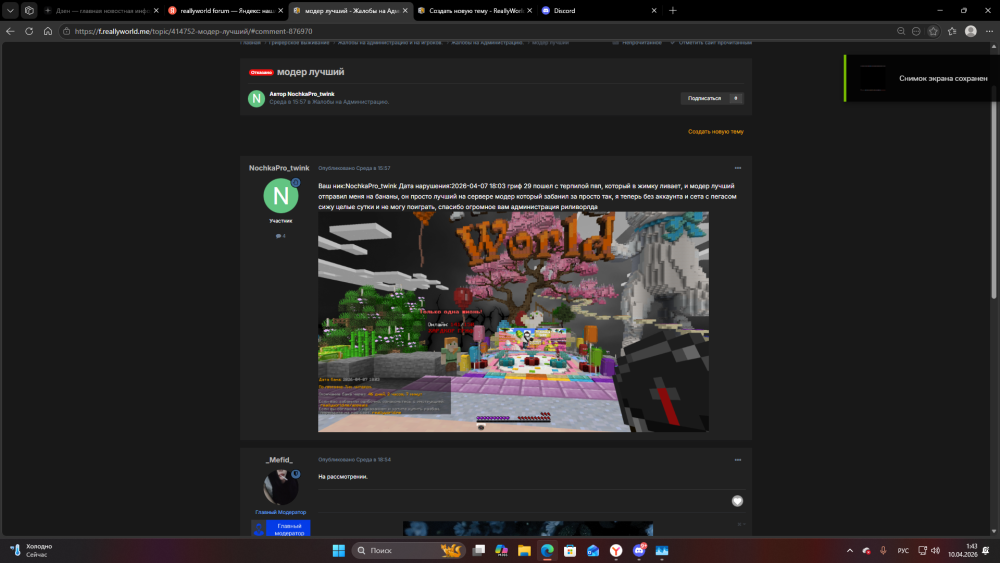Click NochkaPro_twink username above first post

click(279, 168)
